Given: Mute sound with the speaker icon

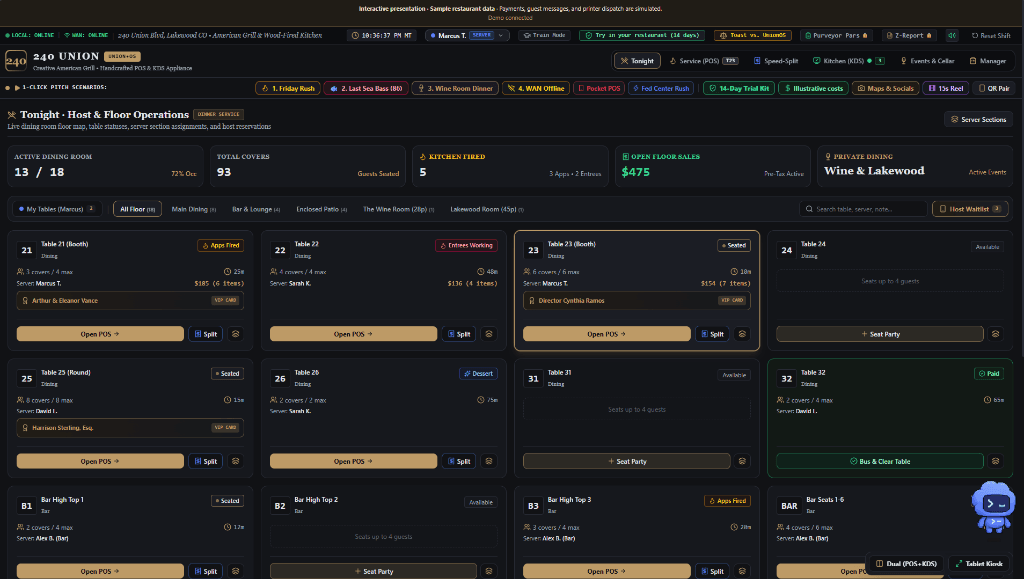Looking at the screenshot, I should pyautogui.click(x=952, y=35).
